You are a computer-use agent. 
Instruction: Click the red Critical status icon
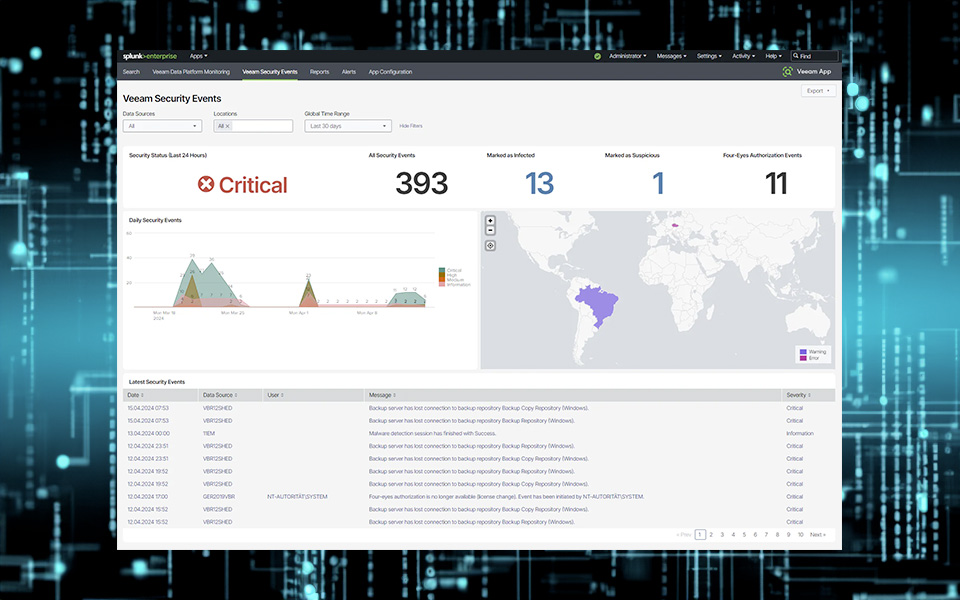click(206, 184)
